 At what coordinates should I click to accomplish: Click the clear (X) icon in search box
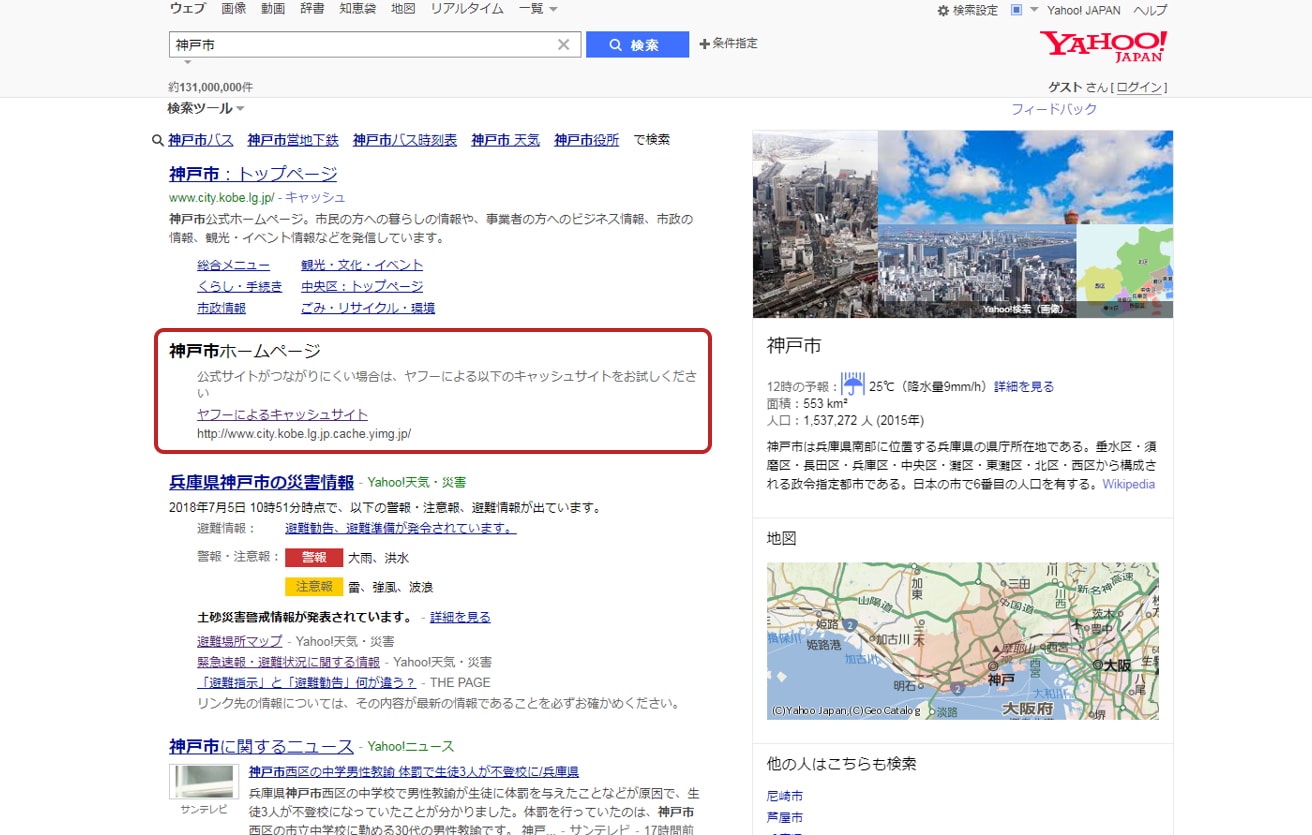[563, 45]
